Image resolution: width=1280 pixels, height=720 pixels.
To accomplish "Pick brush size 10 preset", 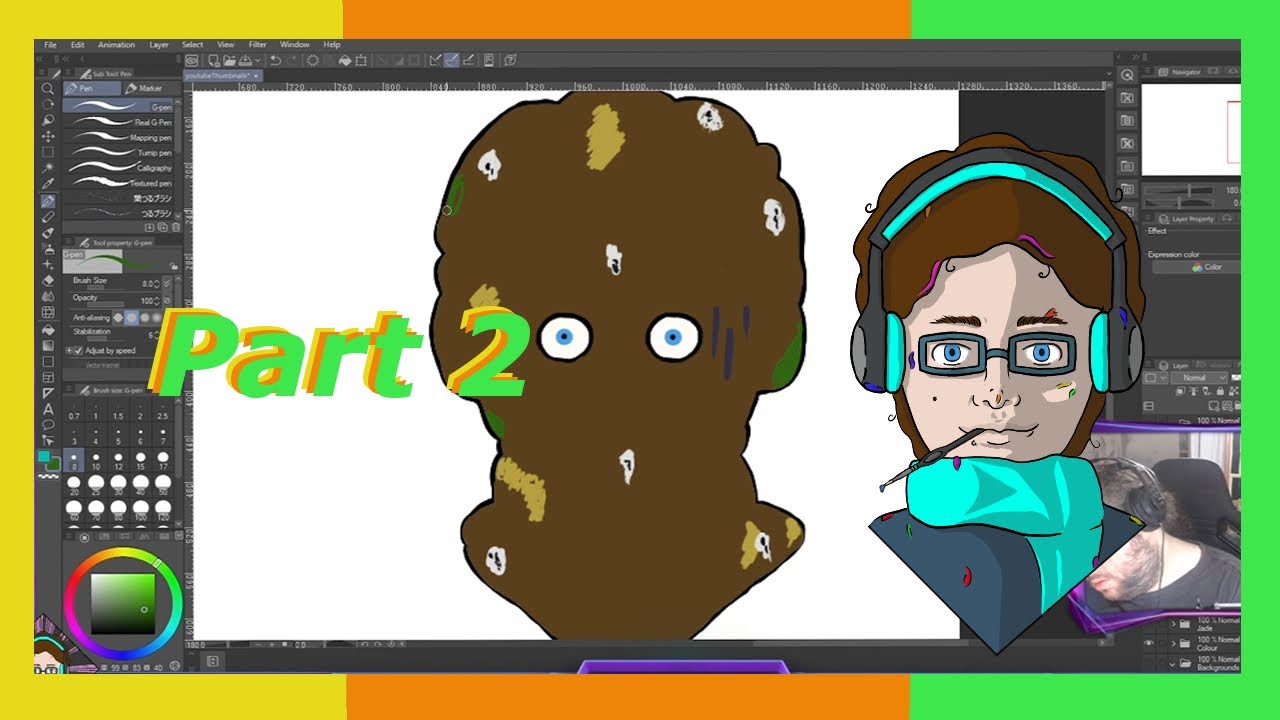I will pos(96,460).
